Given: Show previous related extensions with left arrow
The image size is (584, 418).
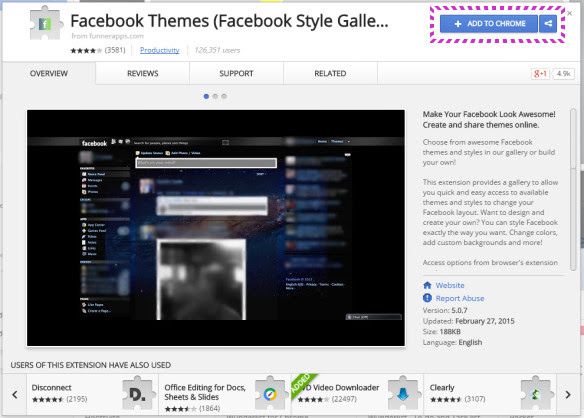Looking at the screenshot, I should (x=15, y=395).
